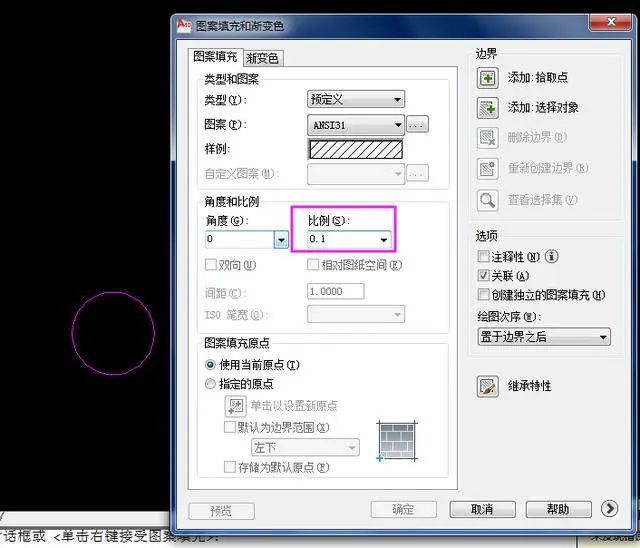Switch to the 图案填充 tab
Viewport: 640px width, 548px height.
point(215,57)
